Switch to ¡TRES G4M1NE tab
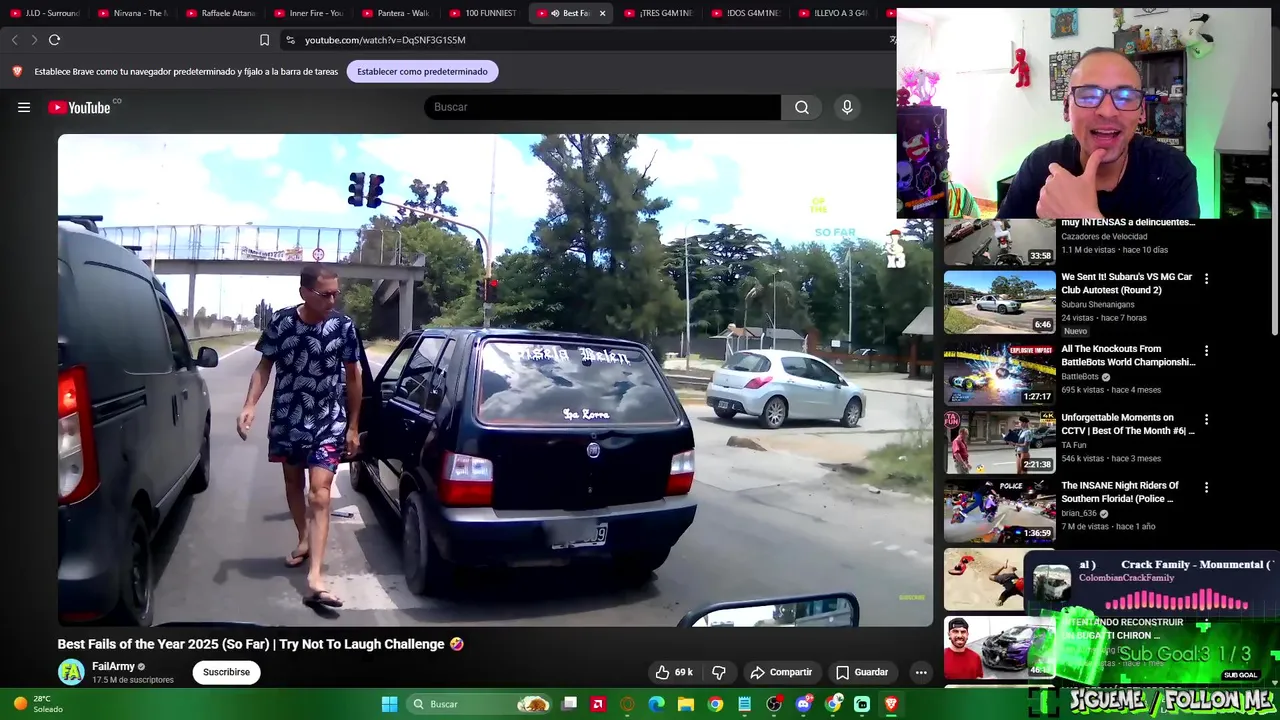 [659, 13]
